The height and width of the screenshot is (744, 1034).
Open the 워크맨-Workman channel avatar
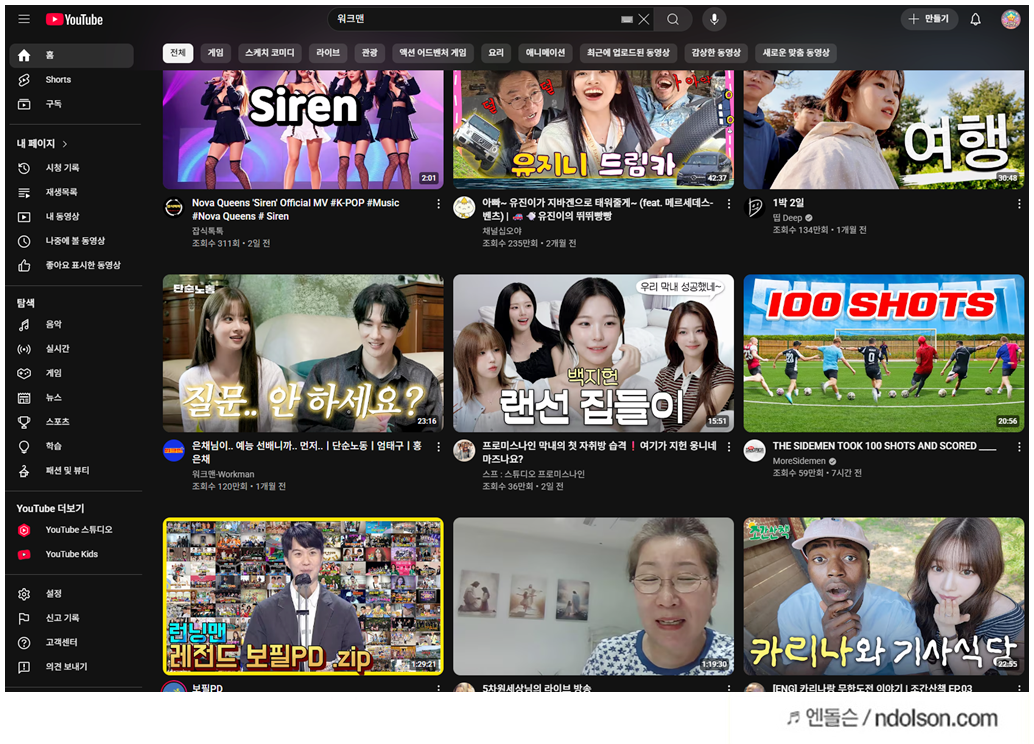[x=173, y=451]
